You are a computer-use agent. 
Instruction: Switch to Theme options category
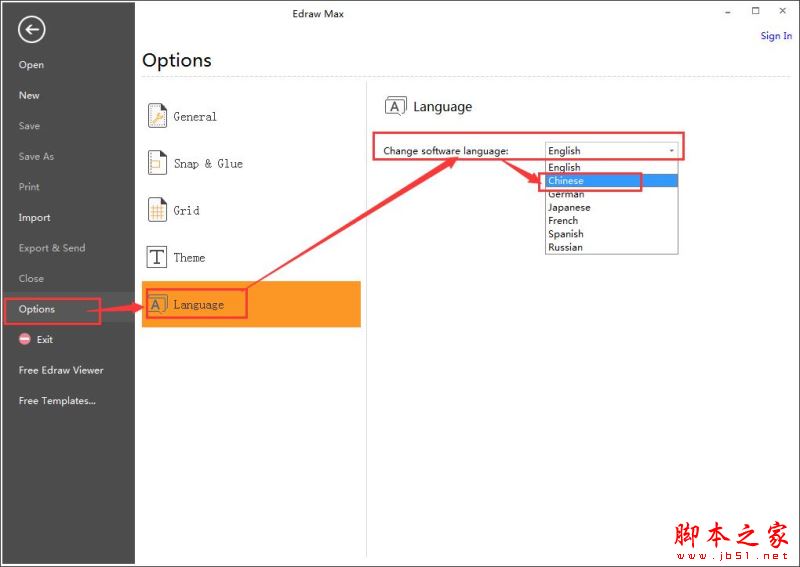[251, 257]
